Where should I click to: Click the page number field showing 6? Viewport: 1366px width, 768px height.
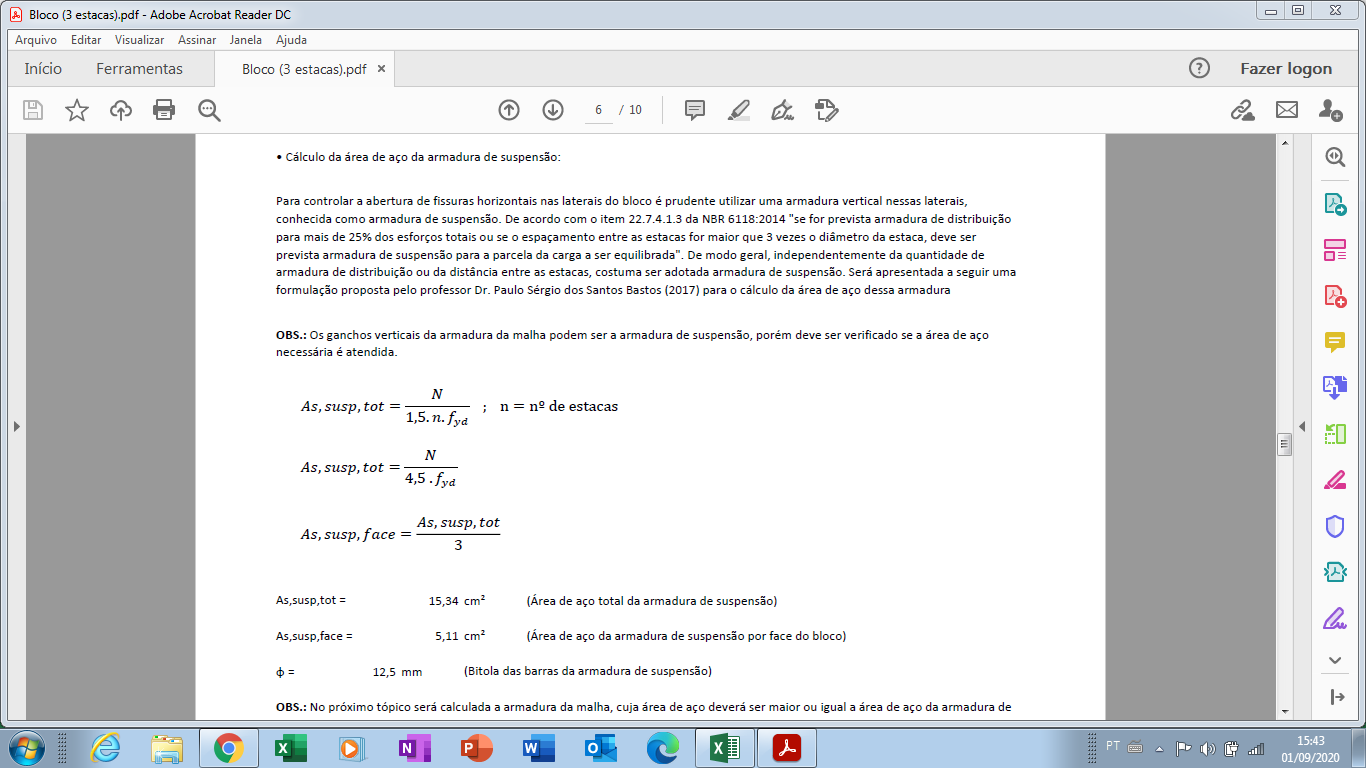[598, 110]
